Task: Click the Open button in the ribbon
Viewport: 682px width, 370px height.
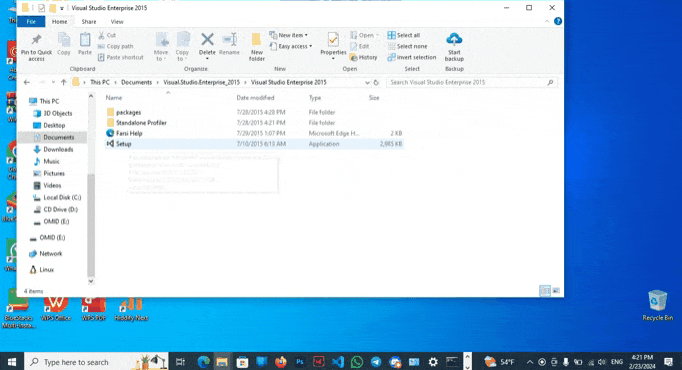Action: pos(364,35)
